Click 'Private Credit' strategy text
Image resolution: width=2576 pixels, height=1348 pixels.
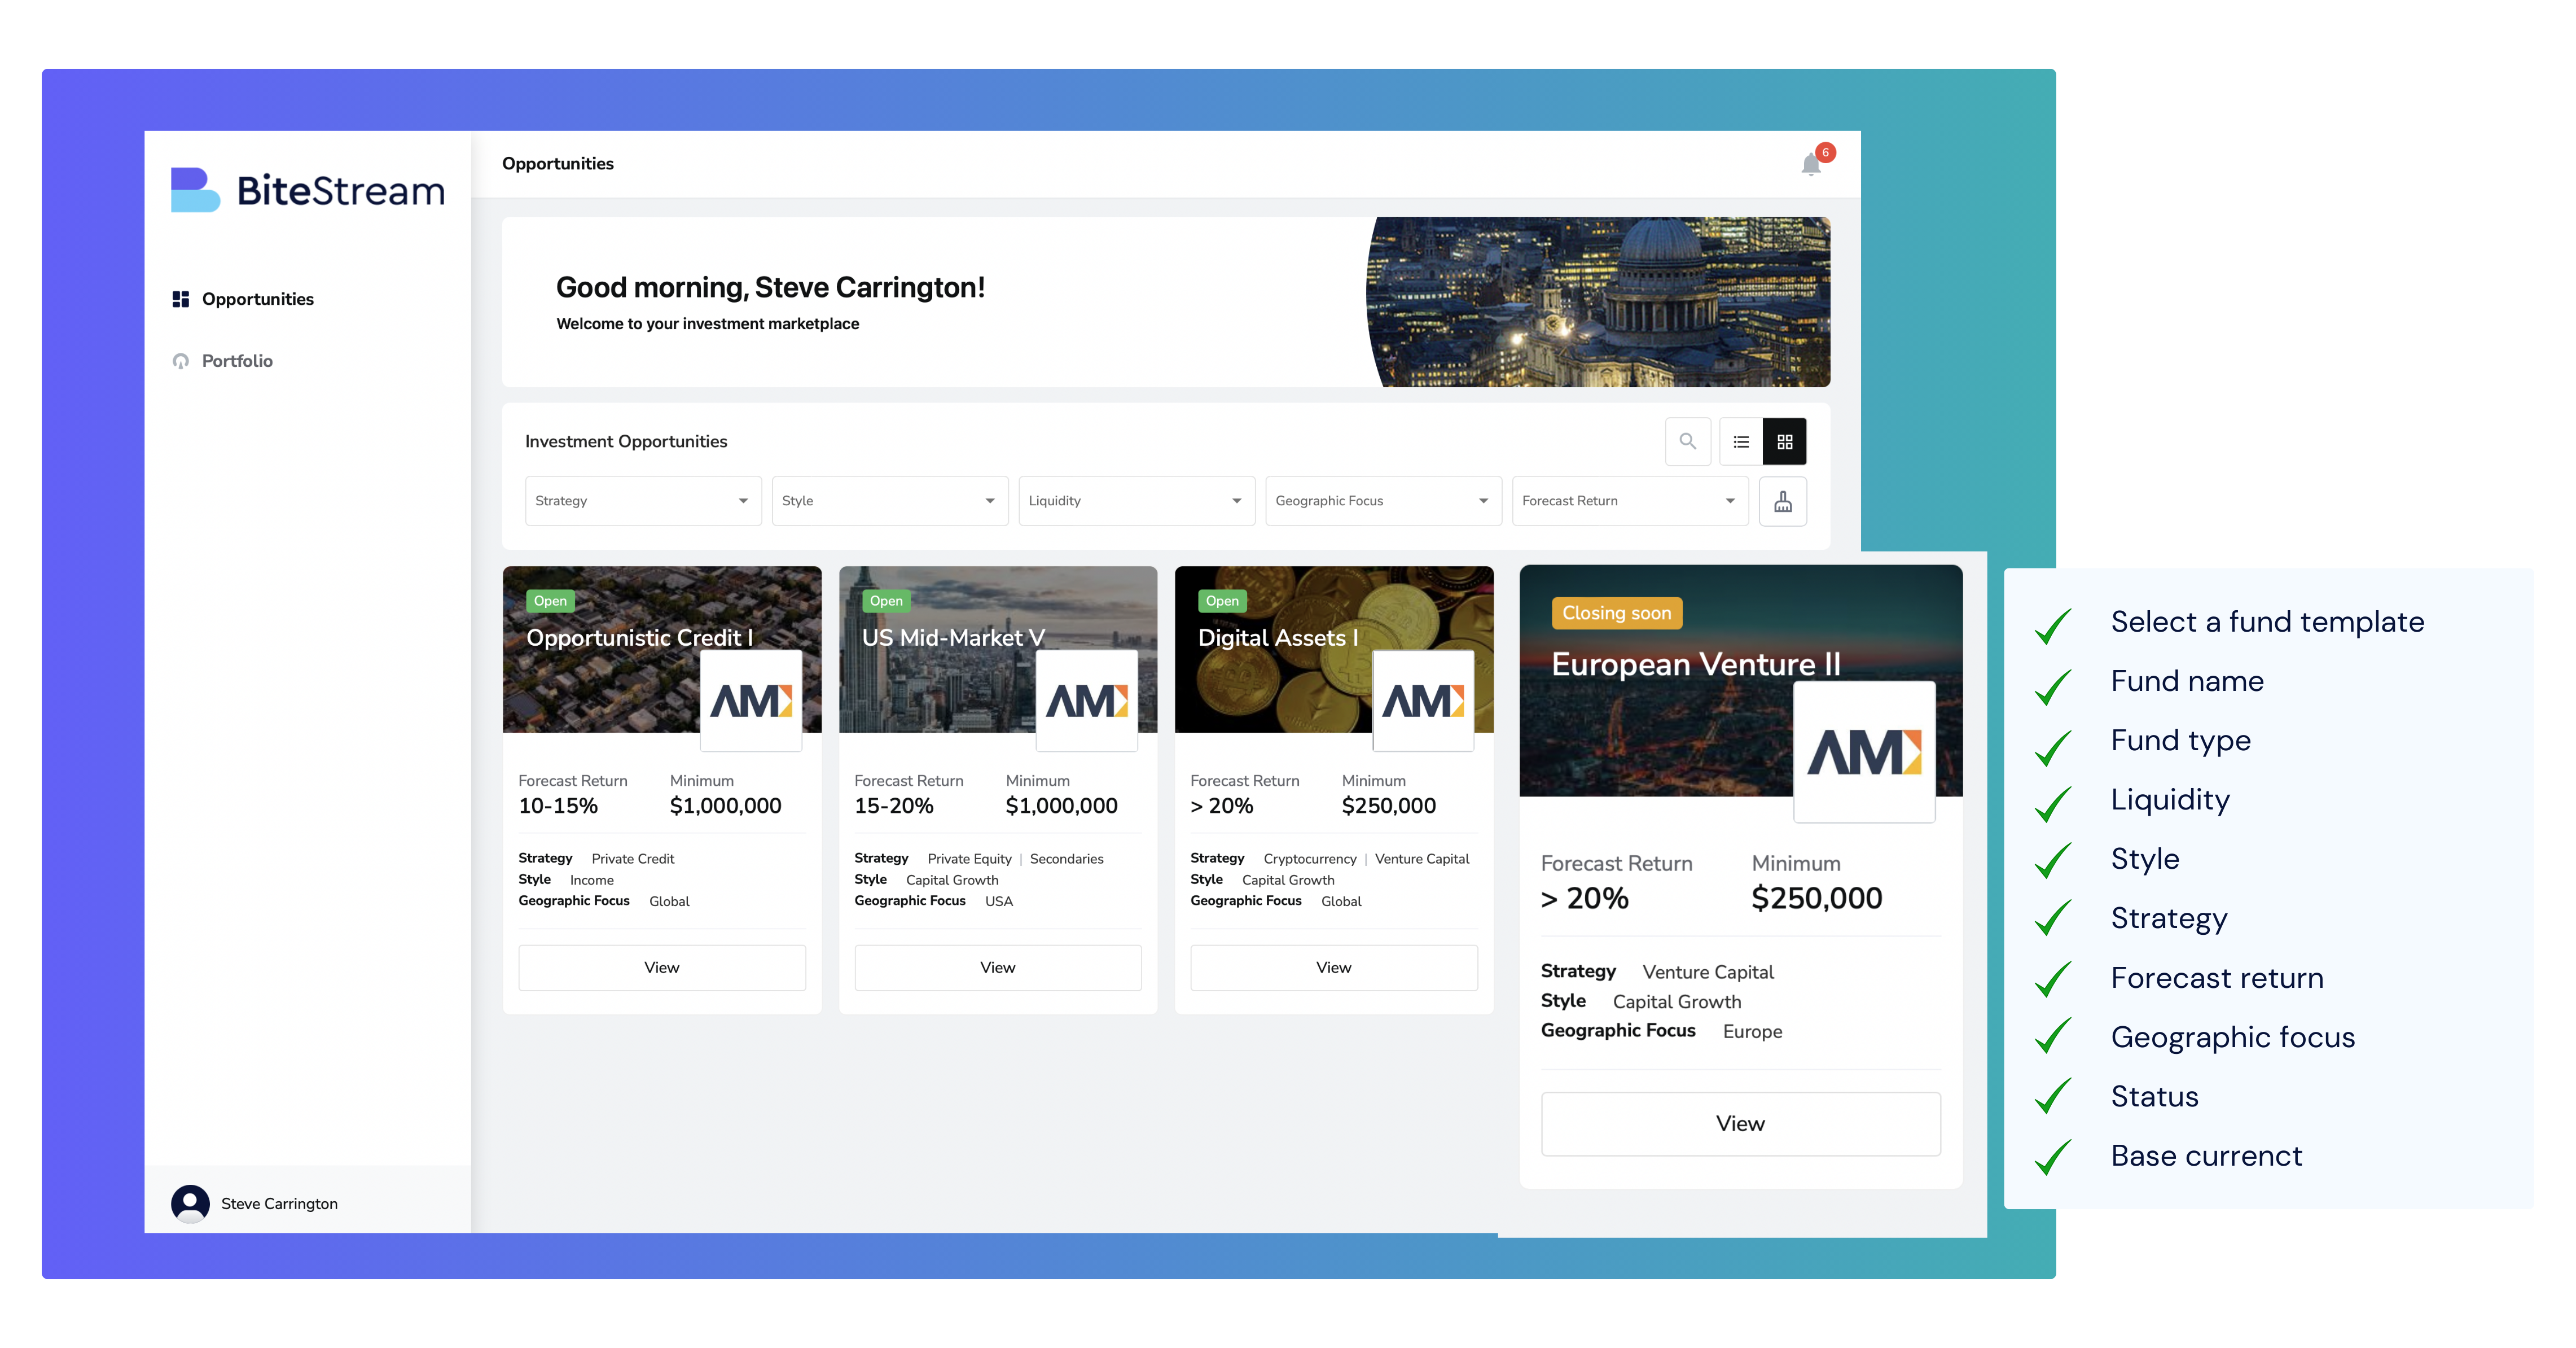pyautogui.click(x=633, y=859)
